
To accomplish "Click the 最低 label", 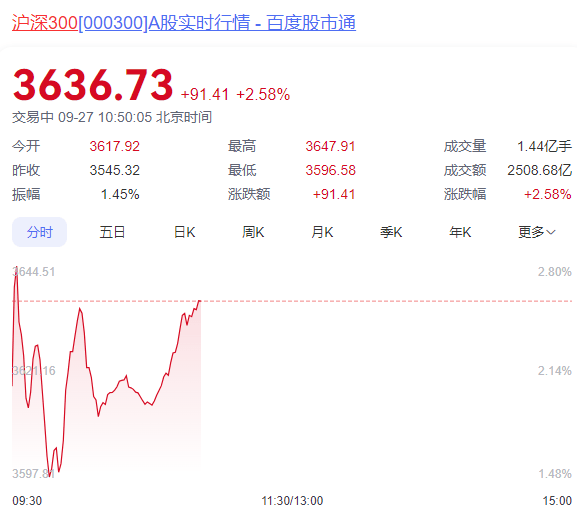I will click(242, 170).
